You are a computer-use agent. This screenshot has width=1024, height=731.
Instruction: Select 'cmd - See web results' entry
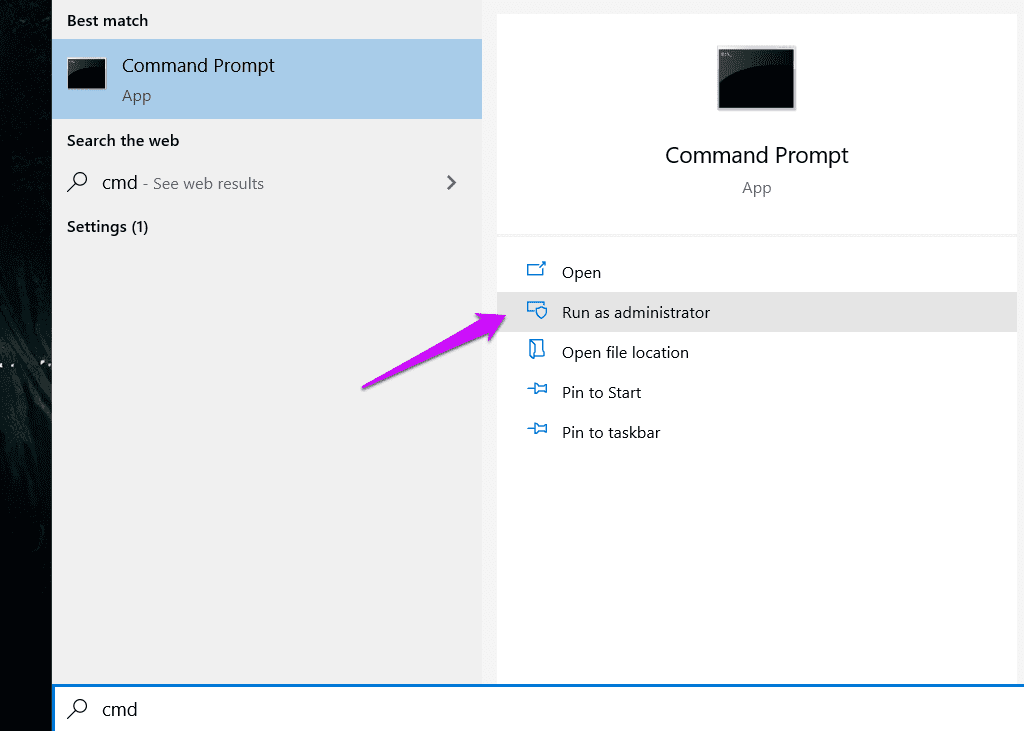coord(266,183)
